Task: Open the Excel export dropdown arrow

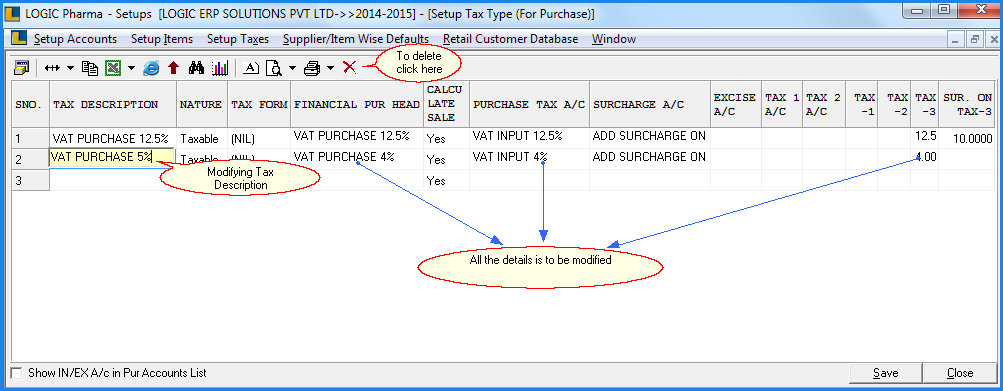Action: pos(131,67)
